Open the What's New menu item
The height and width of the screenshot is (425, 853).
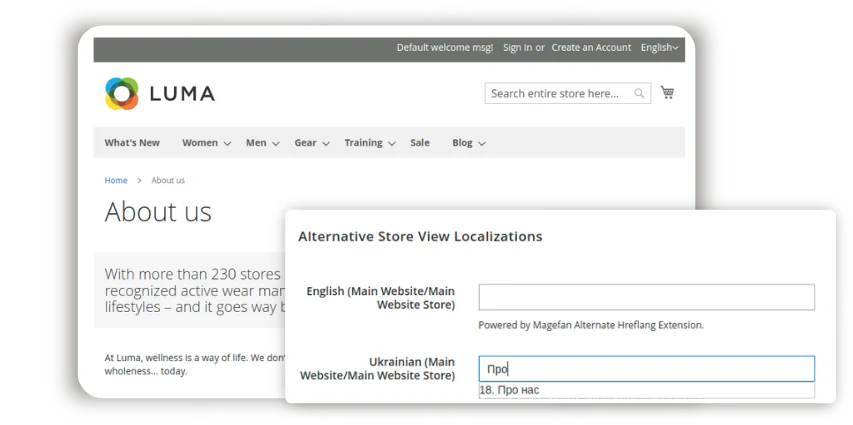tap(132, 143)
